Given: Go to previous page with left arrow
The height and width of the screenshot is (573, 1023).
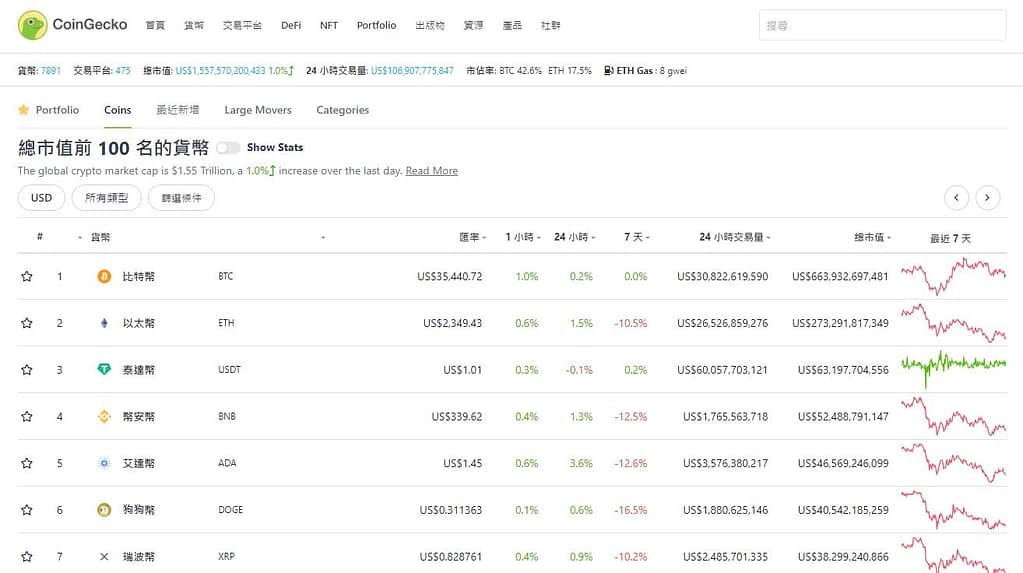Looking at the screenshot, I should tap(956, 198).
